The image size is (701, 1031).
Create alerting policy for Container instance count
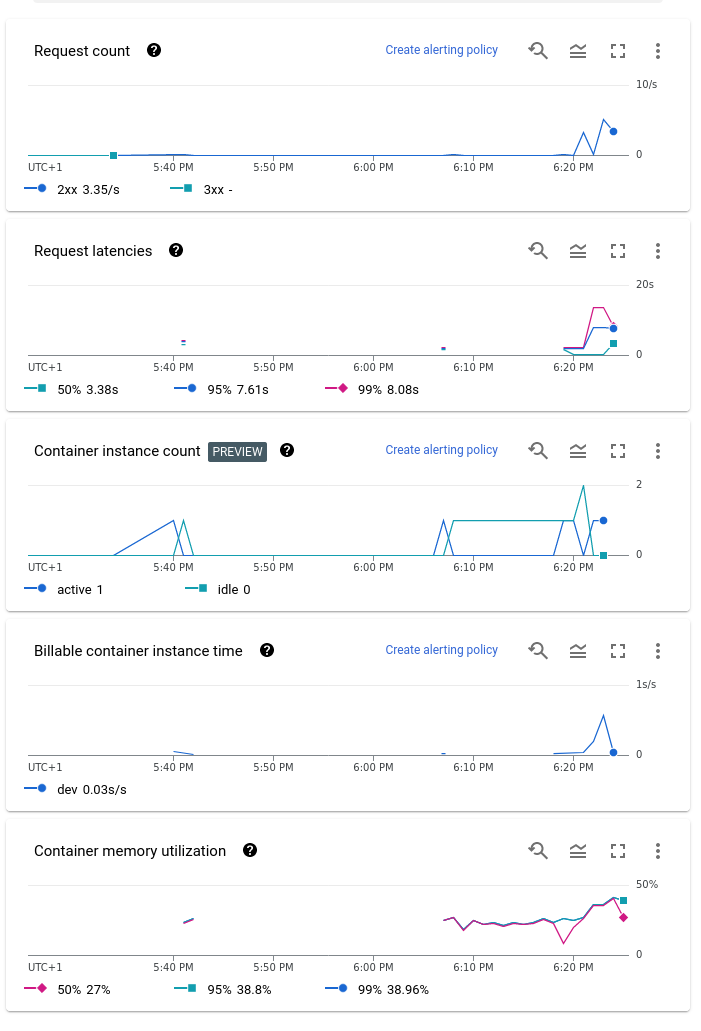(441, 450)
